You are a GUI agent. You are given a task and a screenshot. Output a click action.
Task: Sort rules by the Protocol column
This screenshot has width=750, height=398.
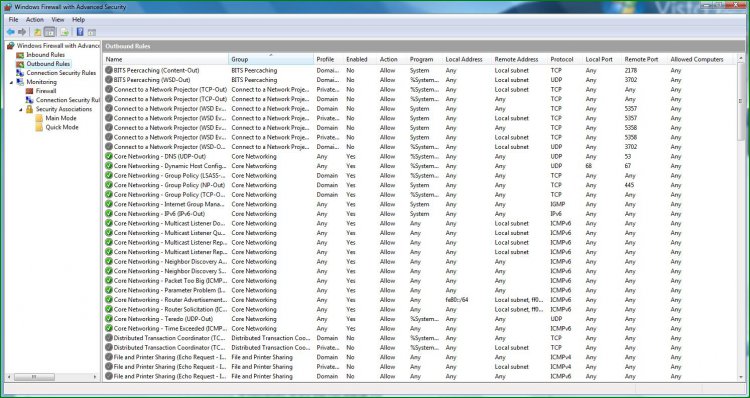[x=565, y=59]
